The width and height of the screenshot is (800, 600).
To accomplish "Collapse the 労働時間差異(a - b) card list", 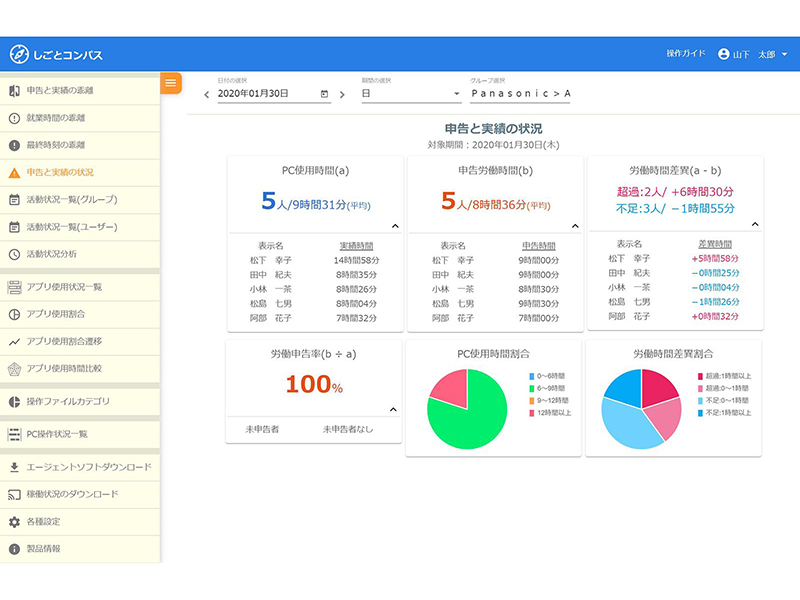I will click(755, 224).
